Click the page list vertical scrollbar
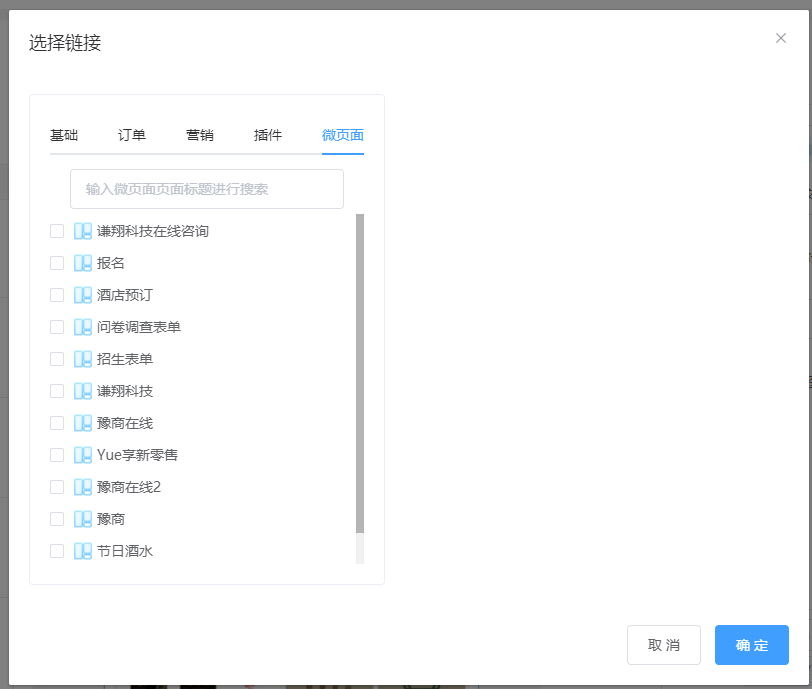 click(360, 373)
